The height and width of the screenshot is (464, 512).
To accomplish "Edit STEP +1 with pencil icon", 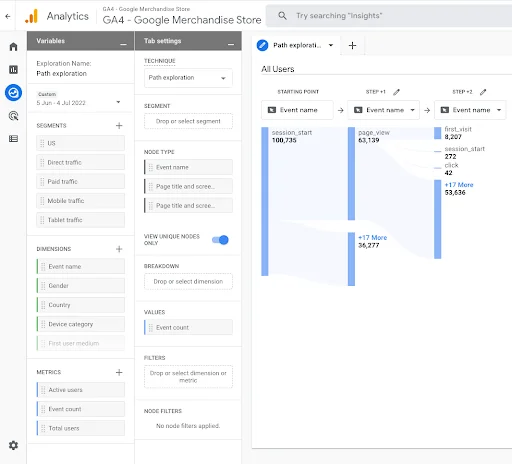I will (x=396, y=92).
